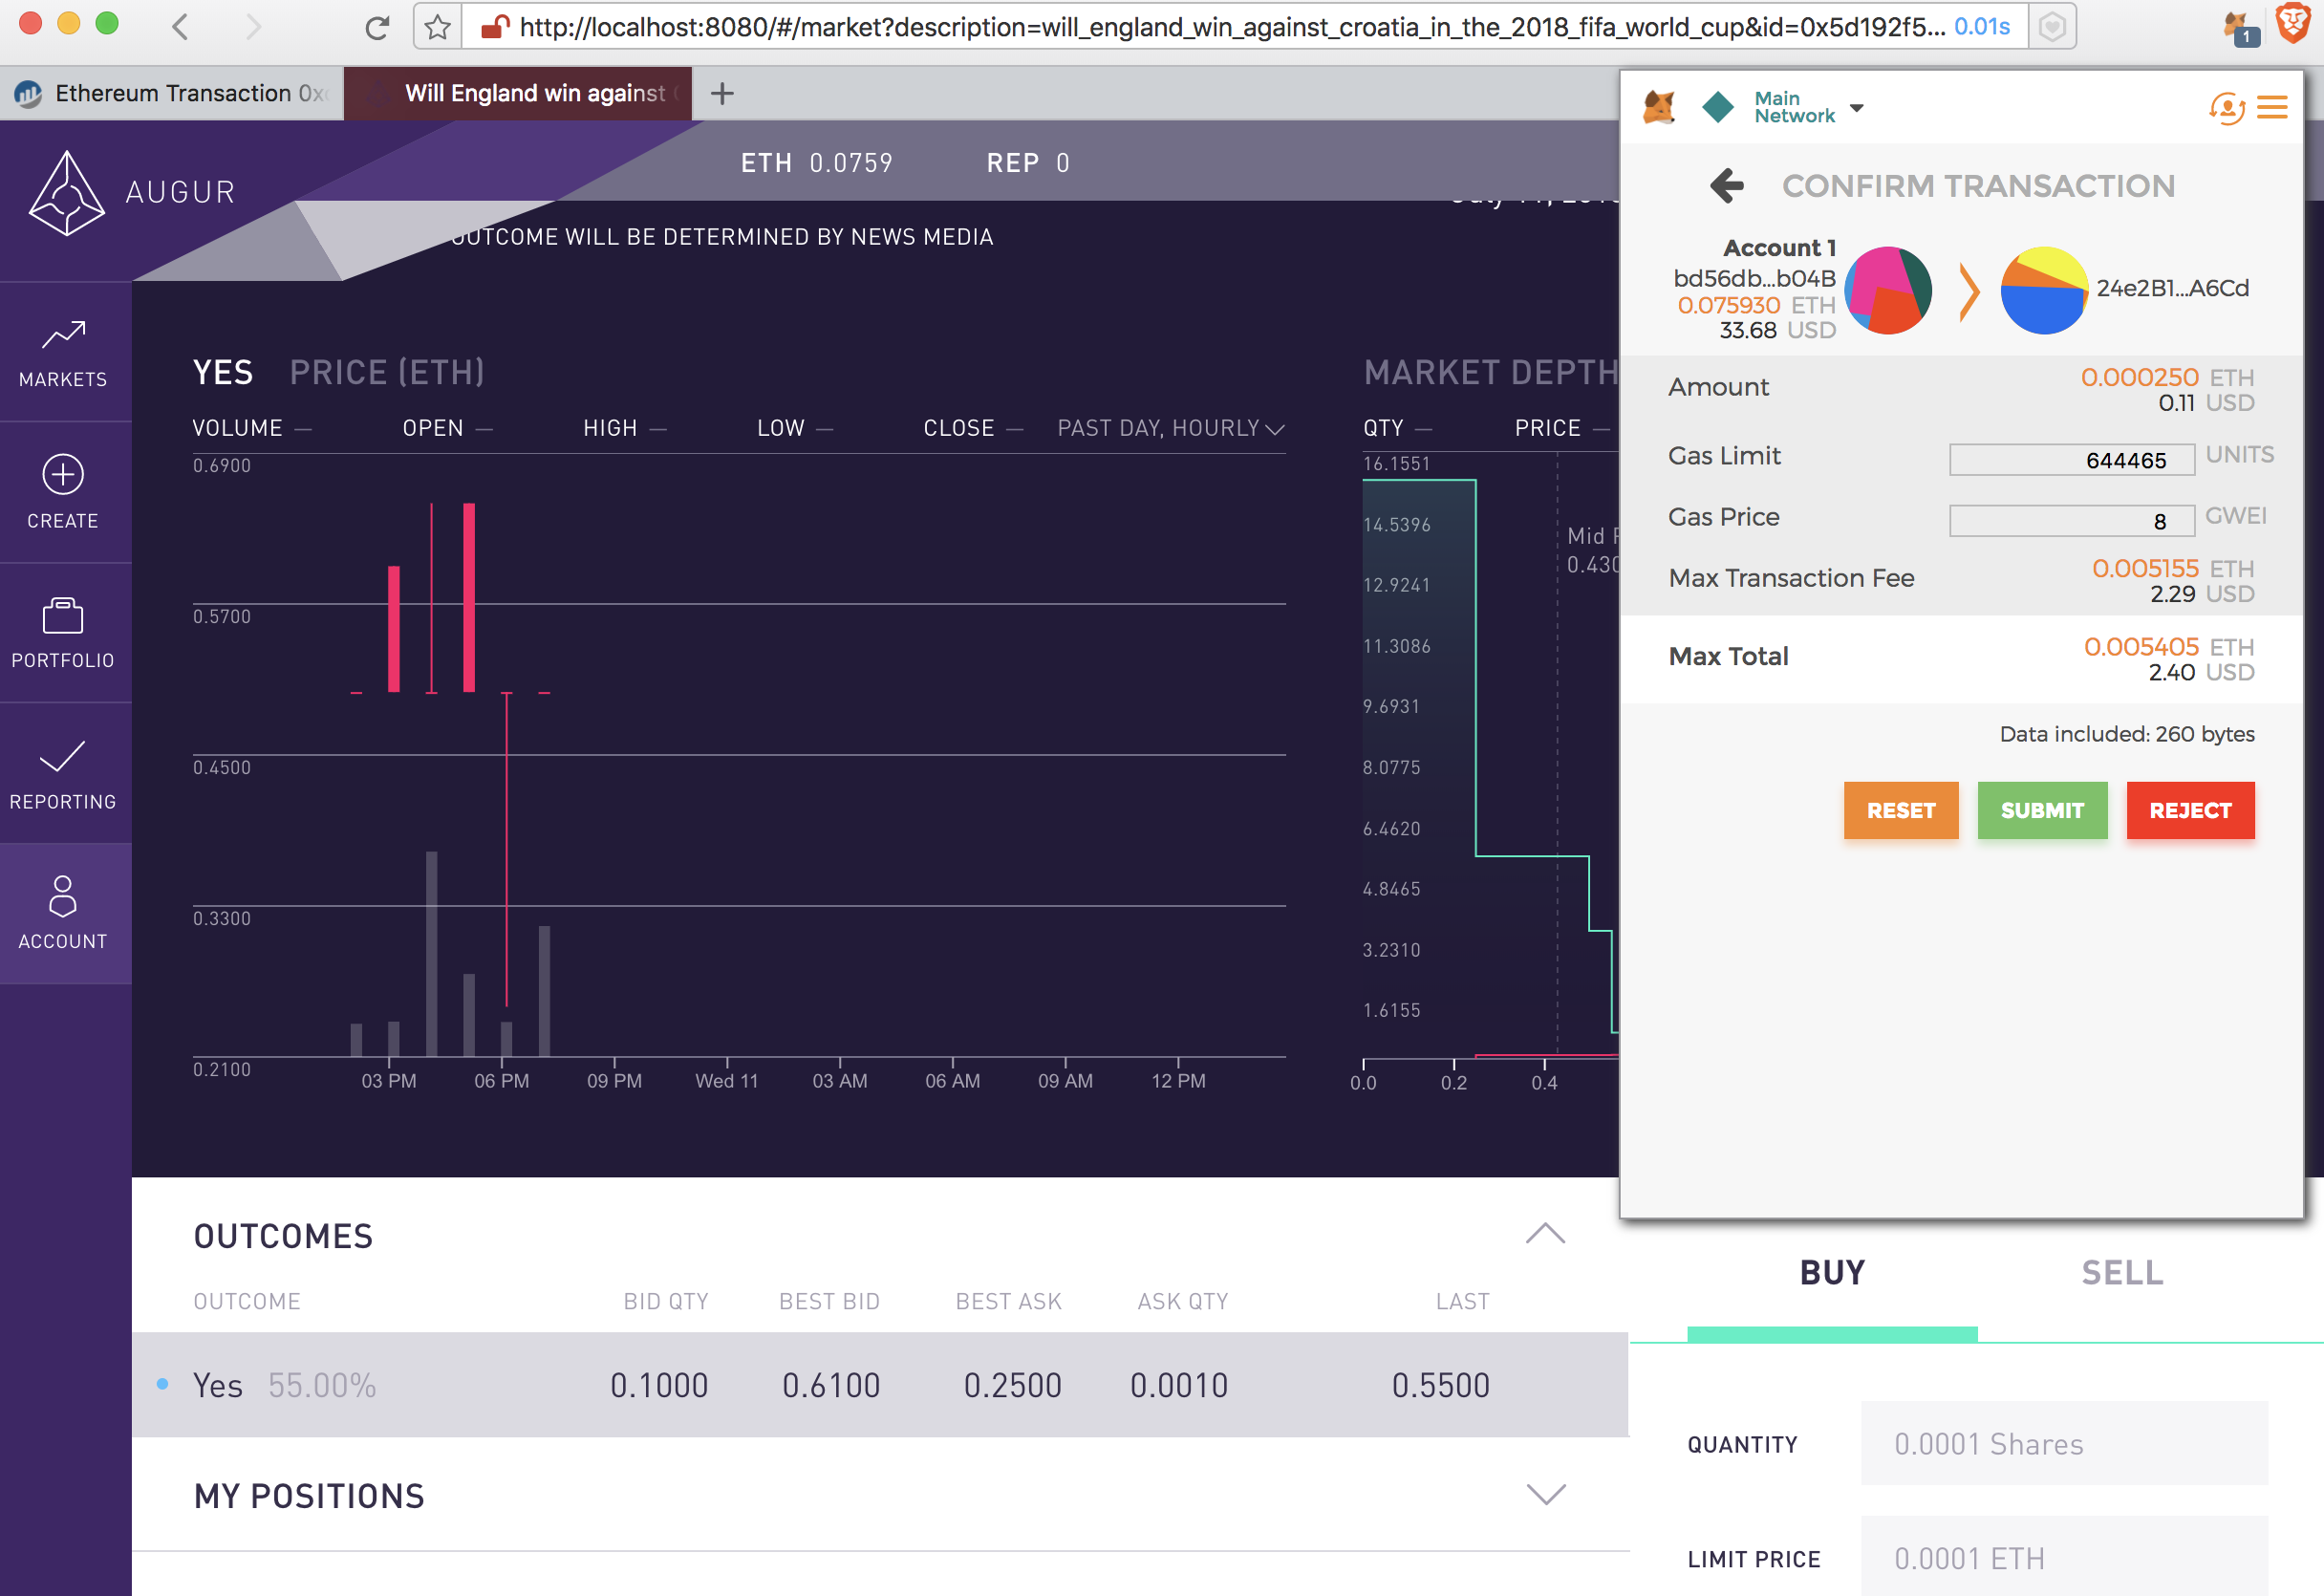Open the Brave lion shields icon
Viewport: 2324px width, 1596px height.
[x=2292, y=23]
